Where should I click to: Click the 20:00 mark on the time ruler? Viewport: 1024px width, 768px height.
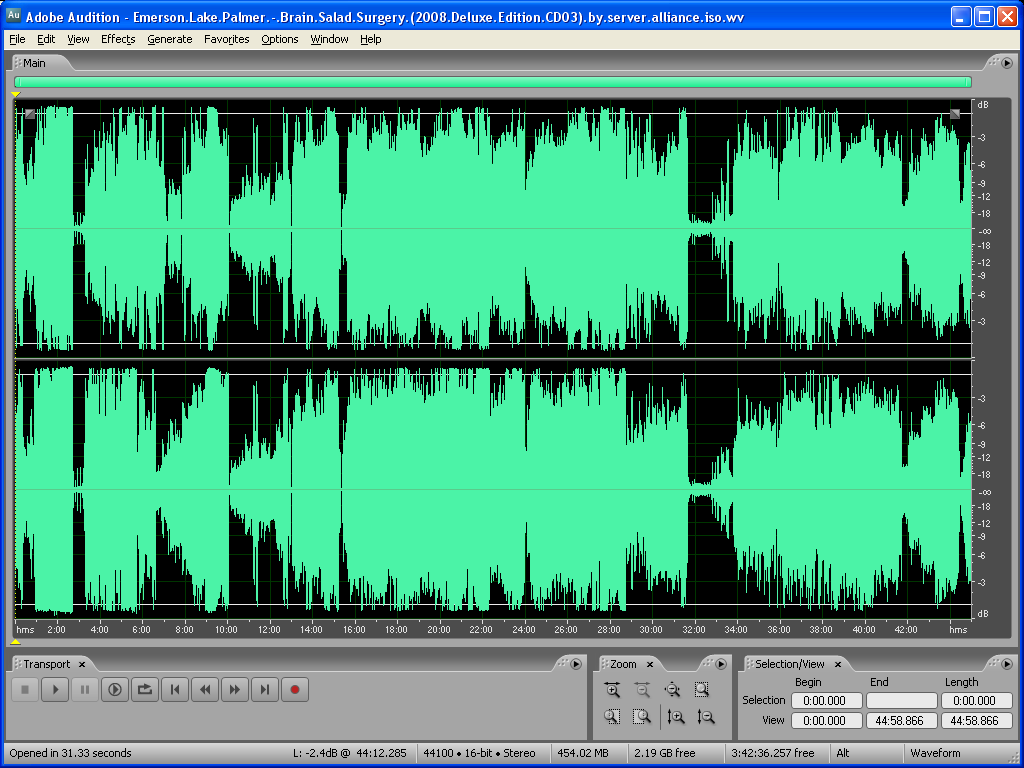point(438,630)
